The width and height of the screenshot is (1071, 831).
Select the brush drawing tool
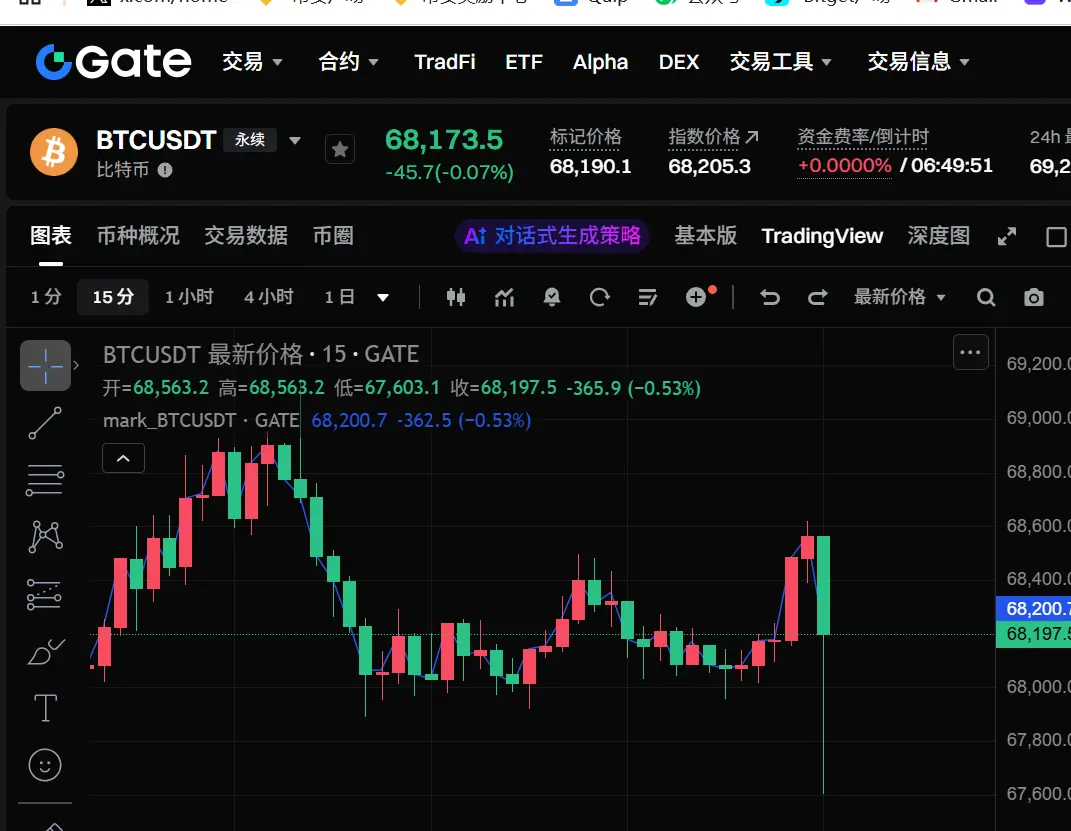click(x=45, y=651)
